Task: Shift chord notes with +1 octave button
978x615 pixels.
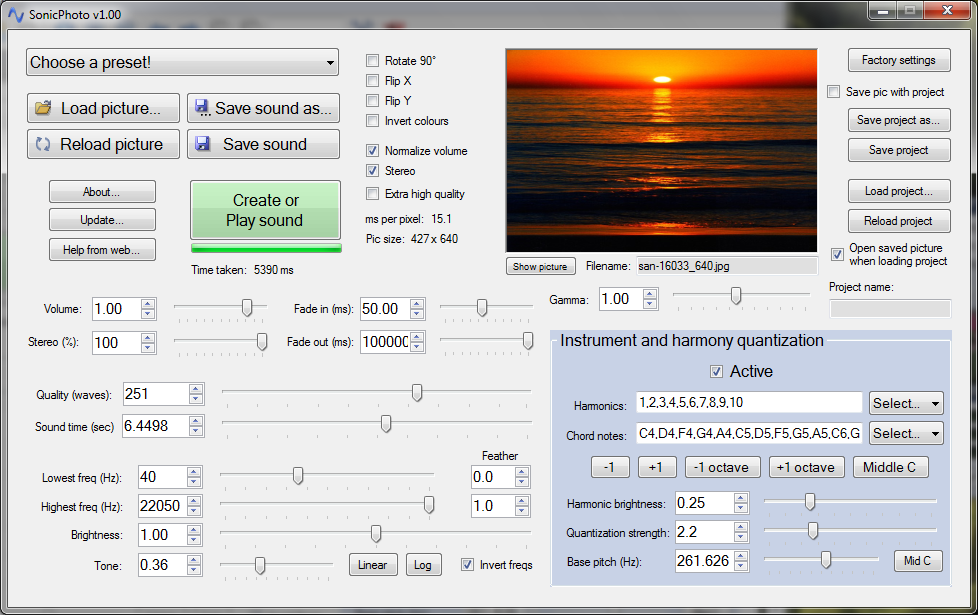Action: pos(807,467)
